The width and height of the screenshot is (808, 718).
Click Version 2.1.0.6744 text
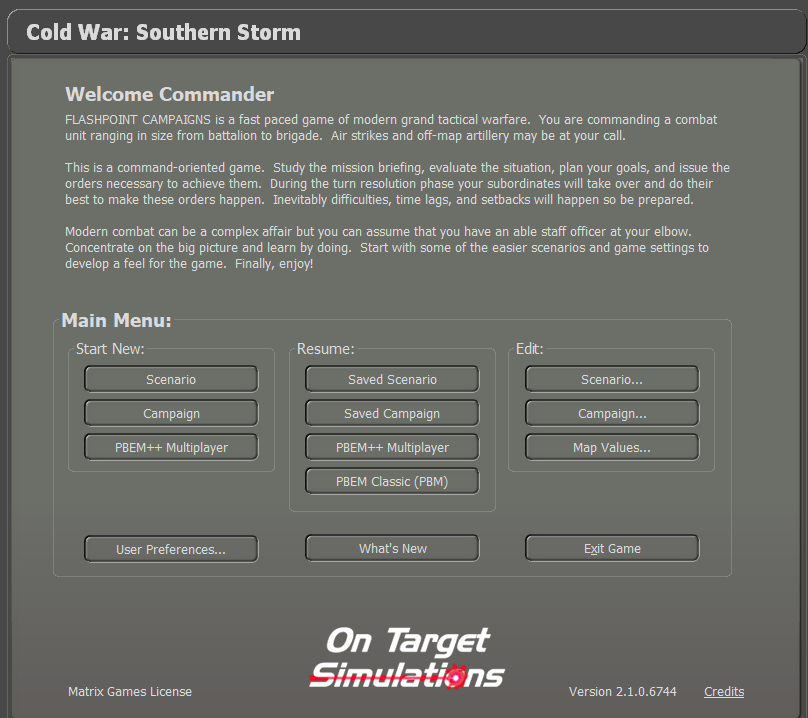622,692
